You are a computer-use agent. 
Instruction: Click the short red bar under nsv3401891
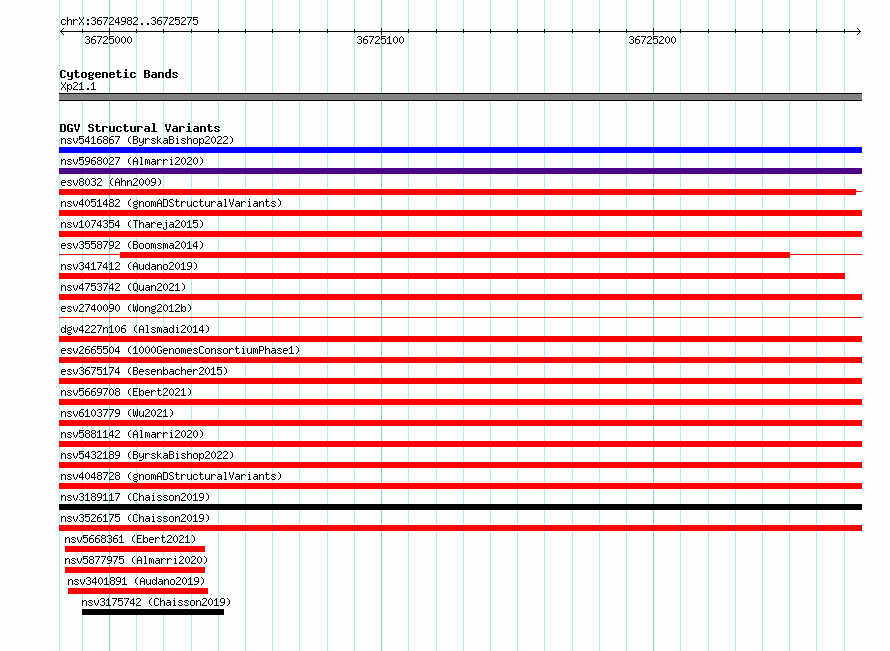[x=138, y=591]
